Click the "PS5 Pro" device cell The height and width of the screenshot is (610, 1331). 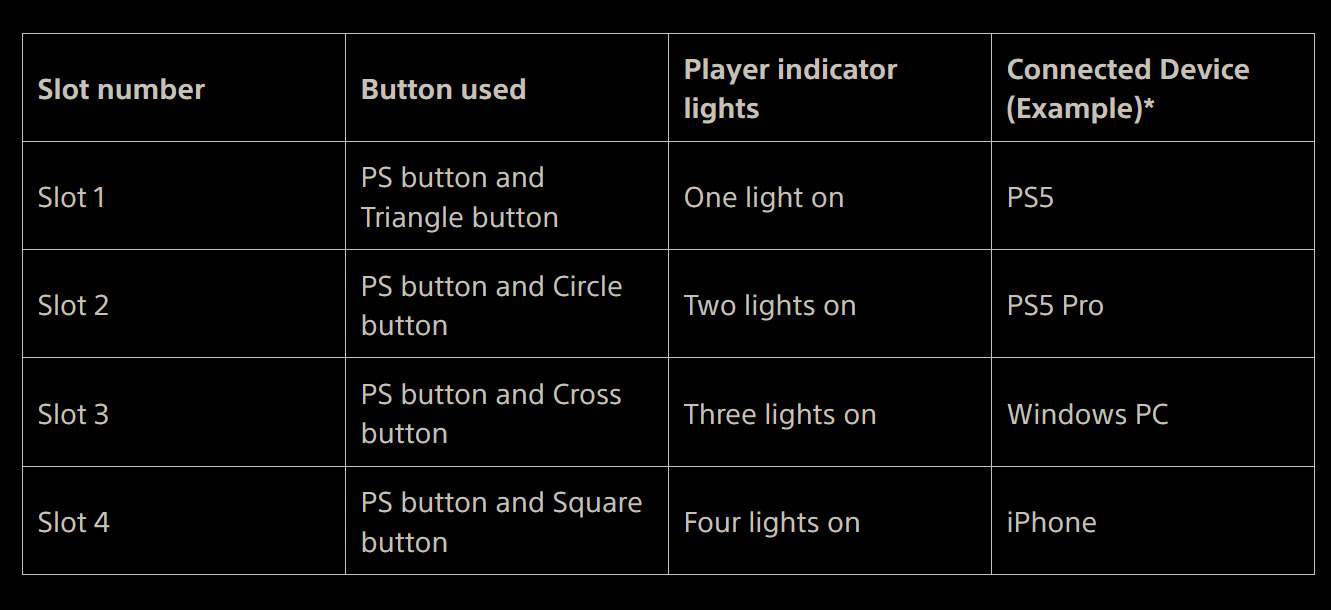1055,305
